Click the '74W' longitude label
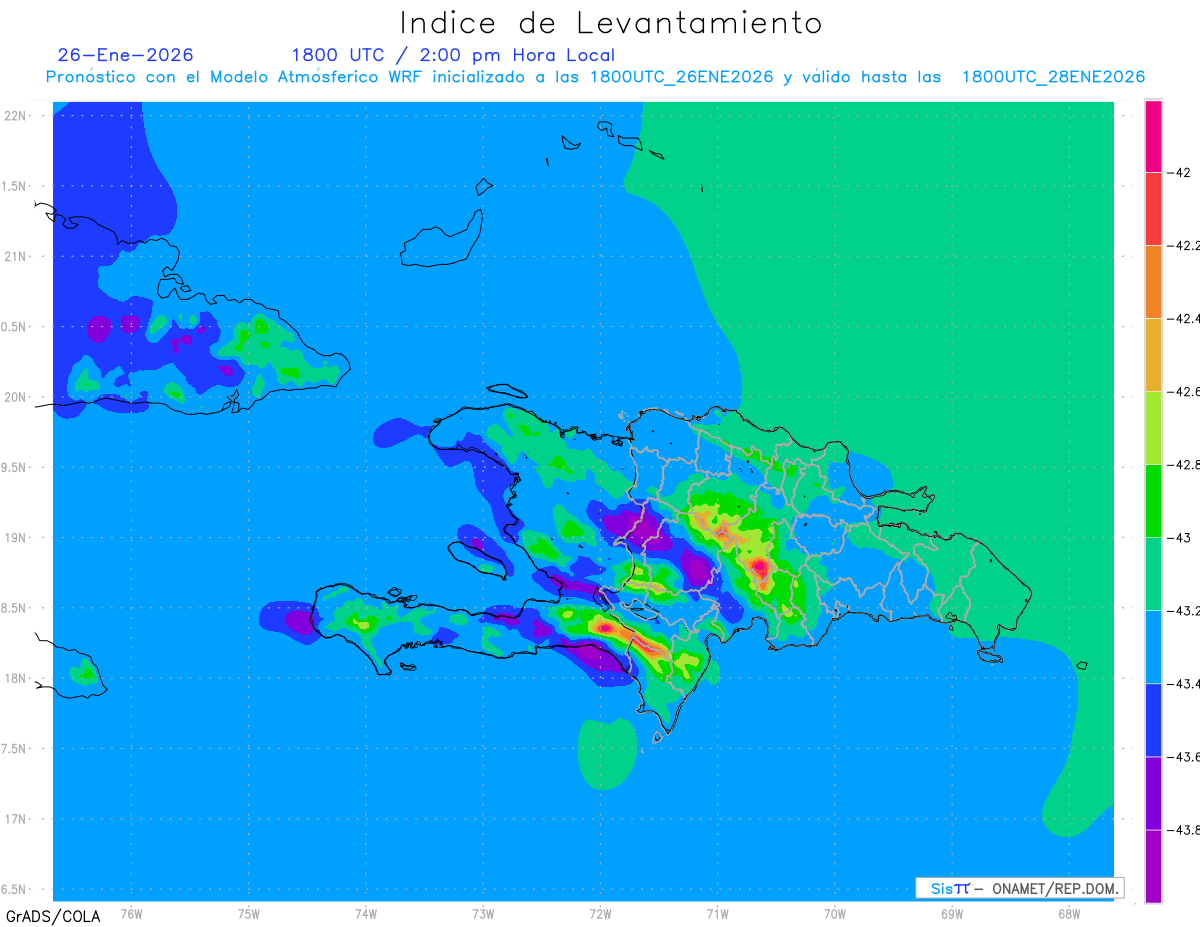This screenshot has height=927, width=1200. [x=366, y=913]
